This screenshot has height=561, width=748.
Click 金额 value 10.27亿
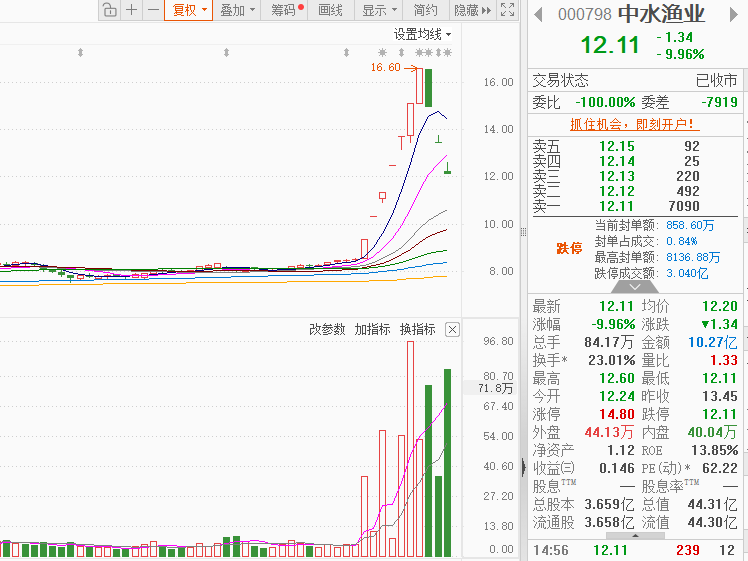tap(713, 342)
